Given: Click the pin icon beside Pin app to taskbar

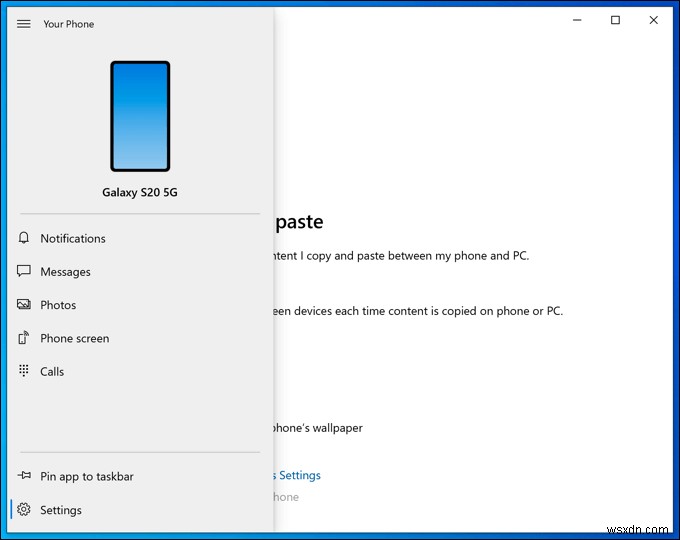Looking at the screenshot, I should point(24,475).
